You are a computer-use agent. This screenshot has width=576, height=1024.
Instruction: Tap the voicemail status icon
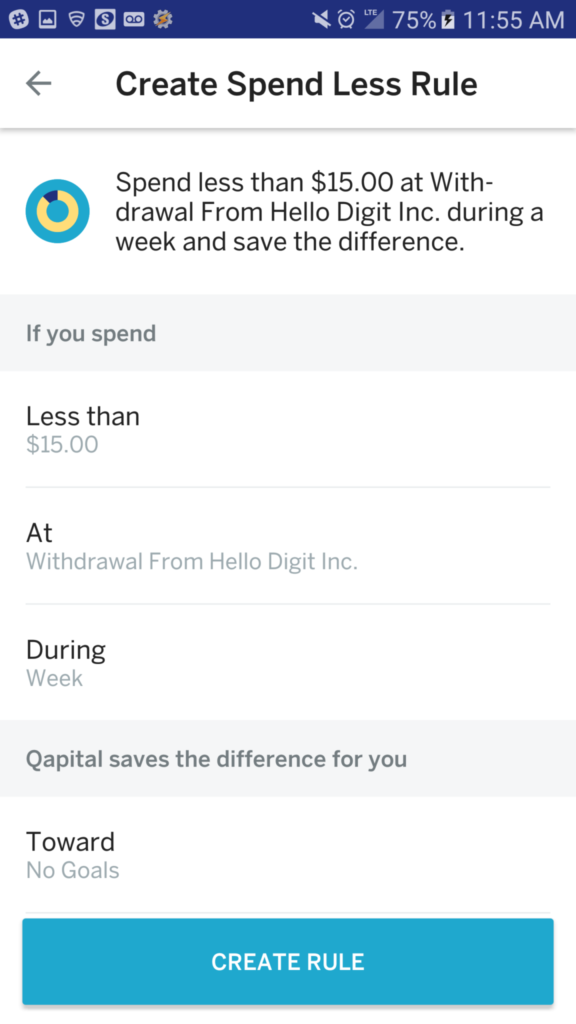pyautogui.click(x=133, y=20)
